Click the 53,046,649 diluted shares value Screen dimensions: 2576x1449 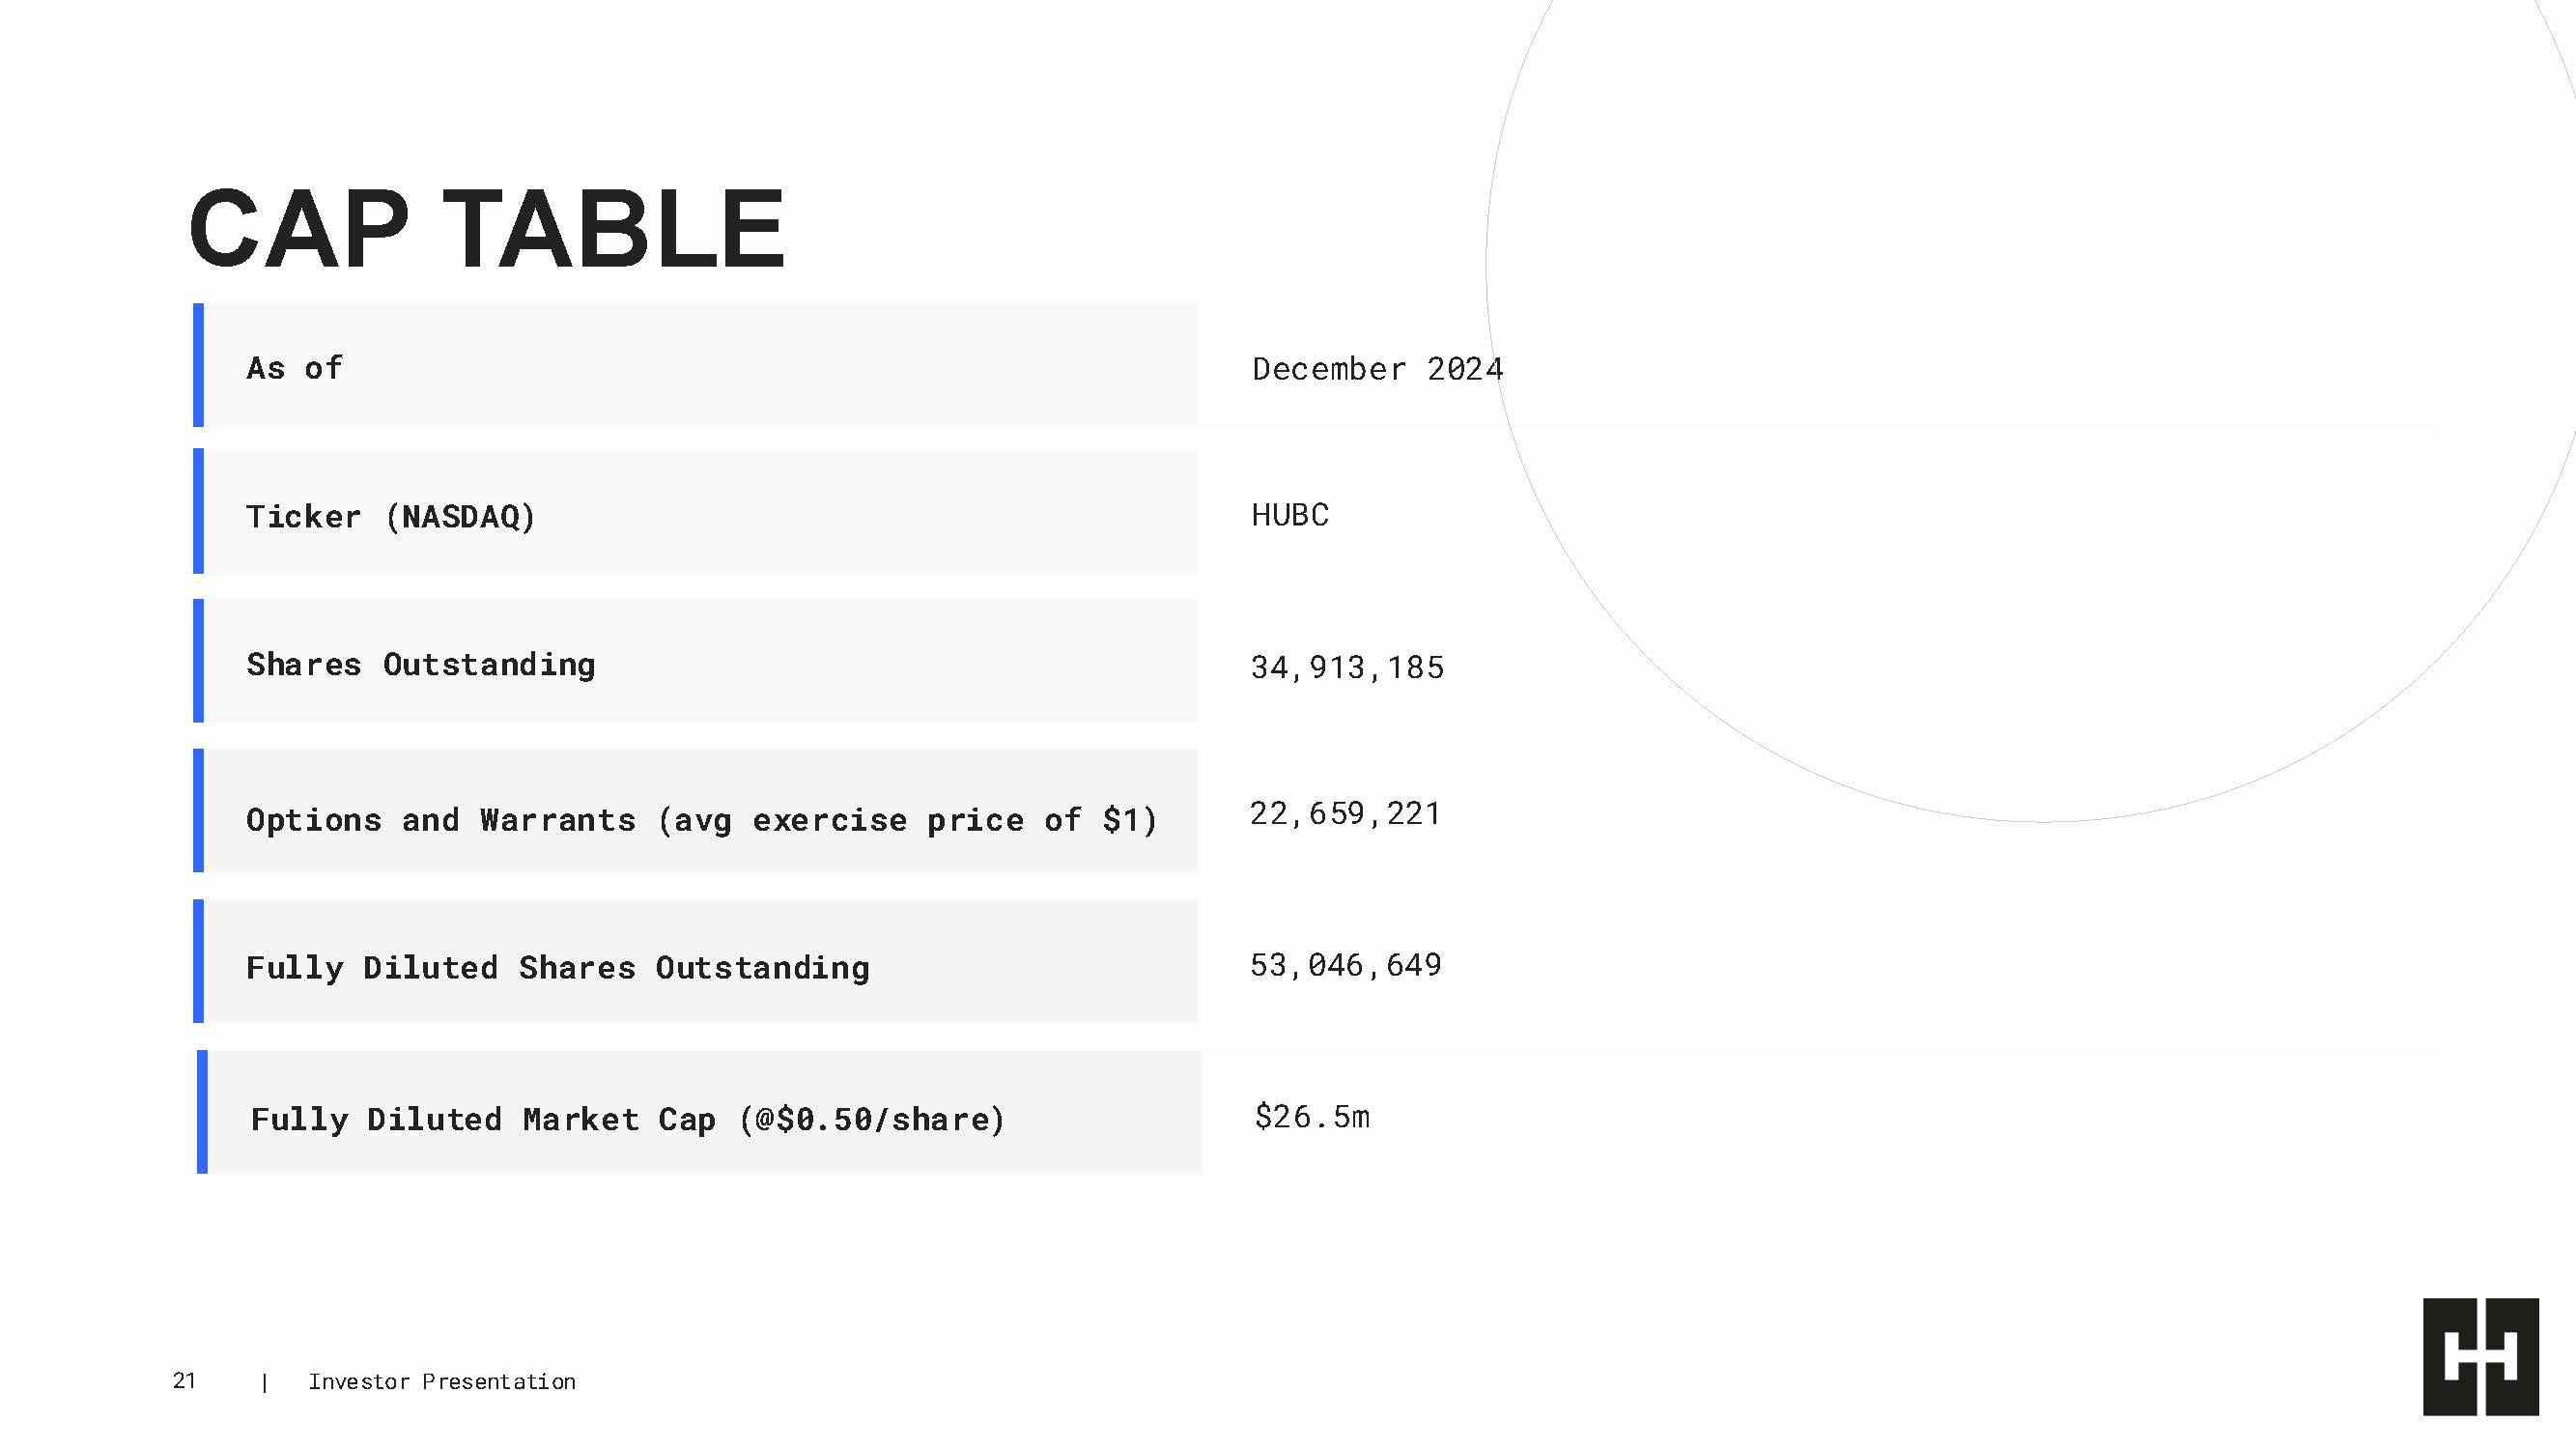point(1345,964)
